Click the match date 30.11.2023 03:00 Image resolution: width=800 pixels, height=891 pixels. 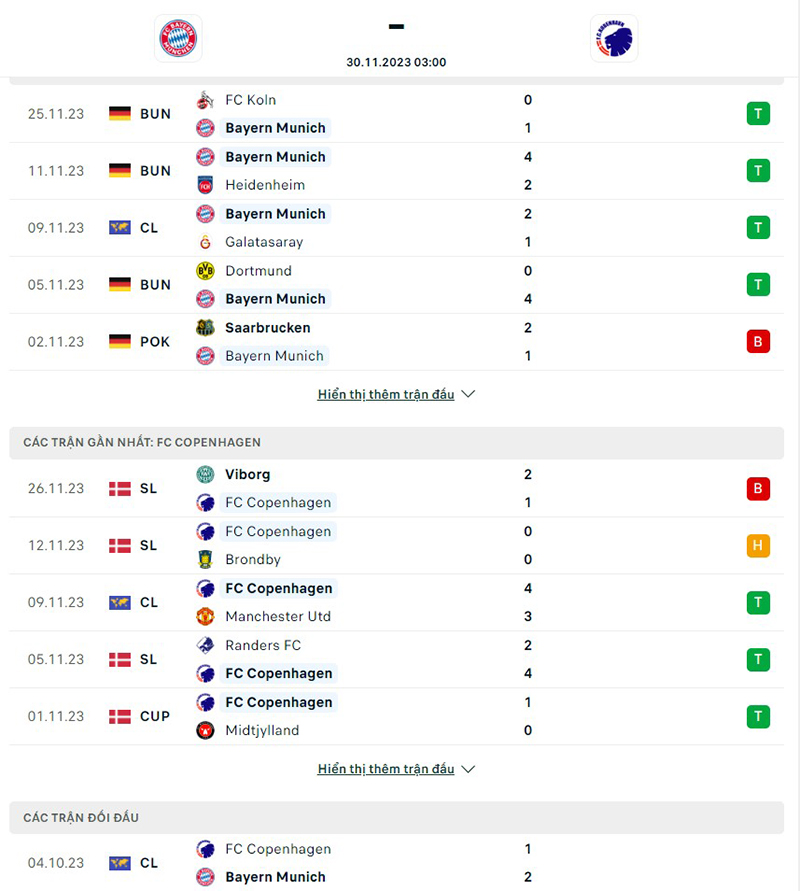(396, 61)
